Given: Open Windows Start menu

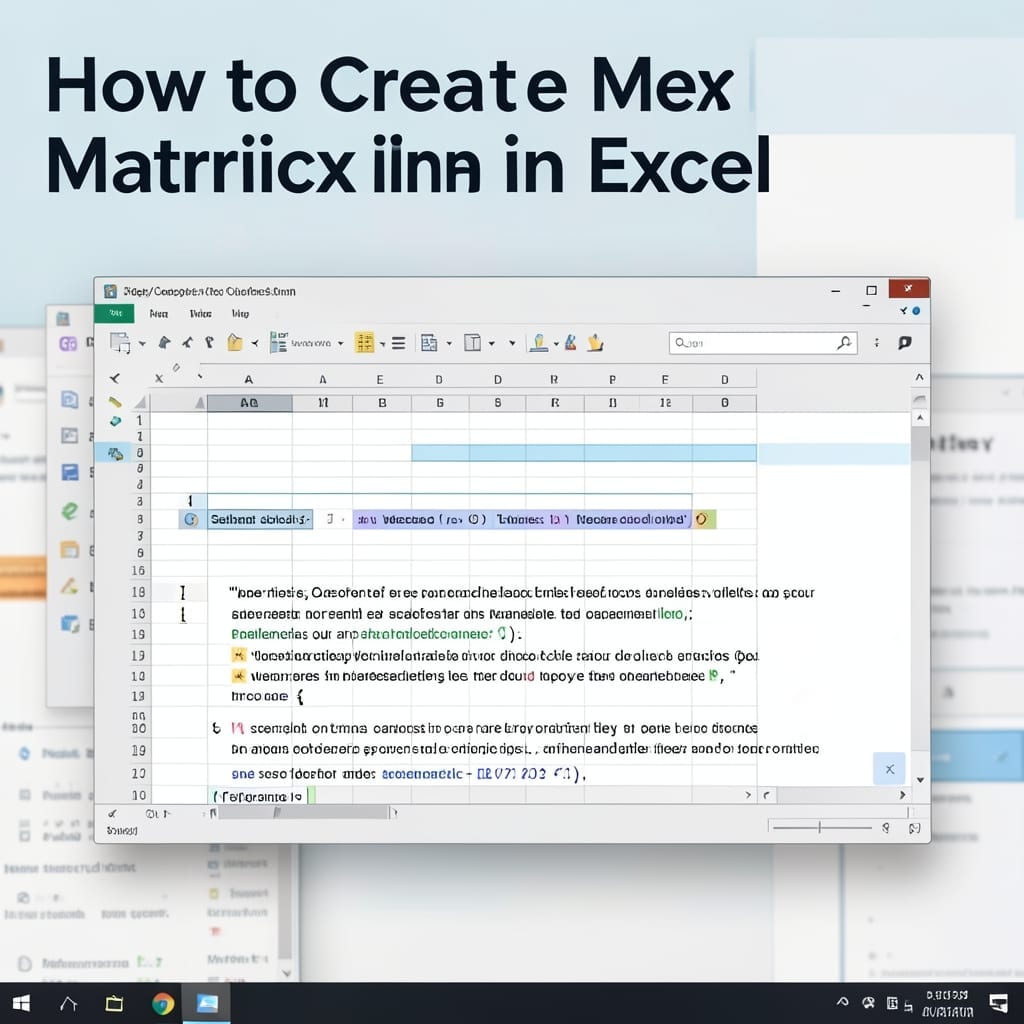Looking at the screenshot, I should click(x=21, y=1004).
